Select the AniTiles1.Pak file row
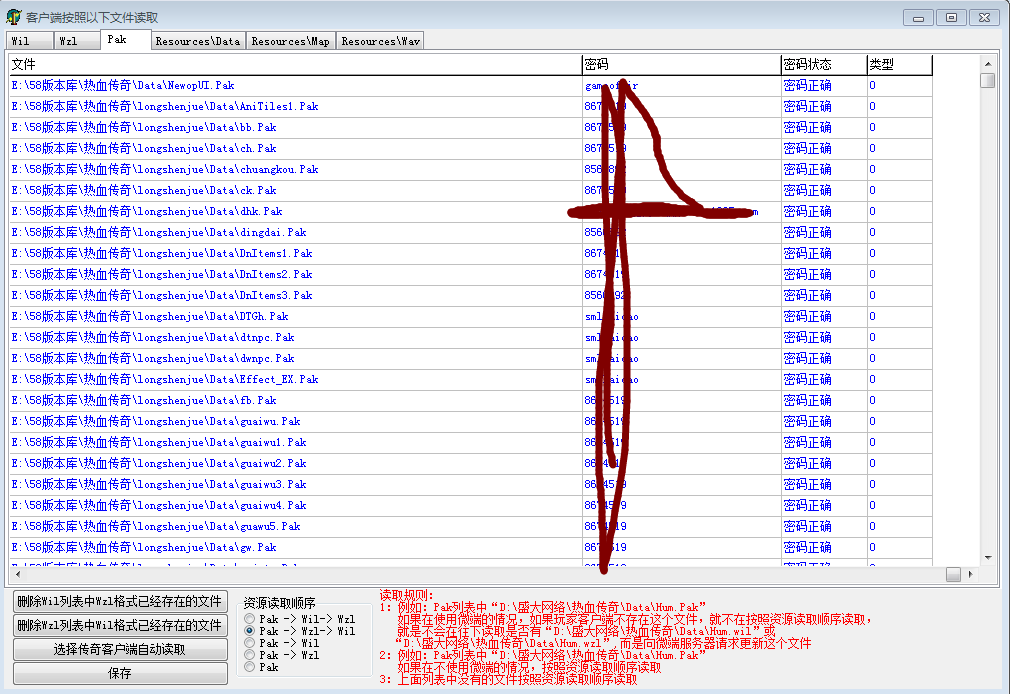Screen dimensions: 1010x694 (471, 106)
